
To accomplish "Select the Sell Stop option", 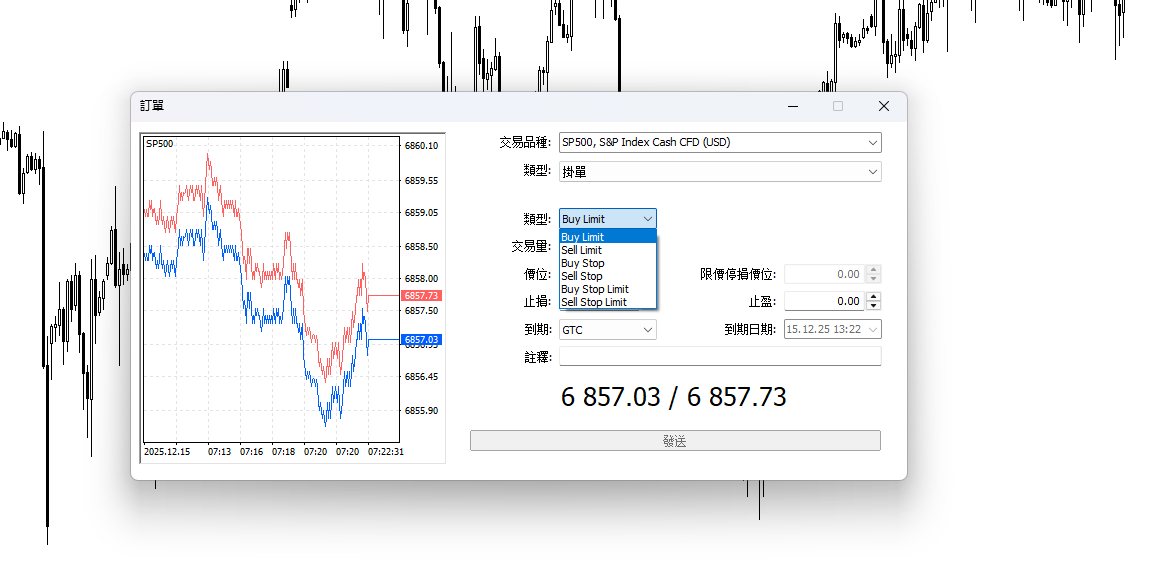I will [x=582, y=276].
